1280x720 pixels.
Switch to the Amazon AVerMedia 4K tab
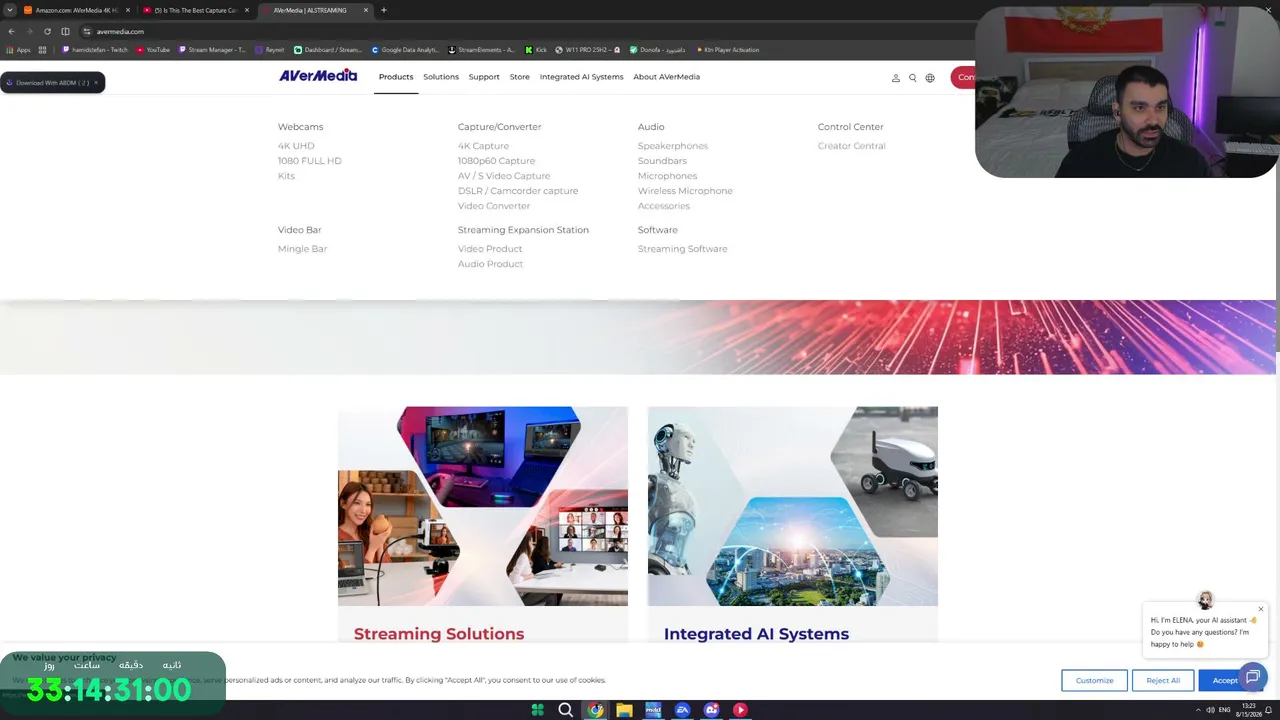click(77, 10)
